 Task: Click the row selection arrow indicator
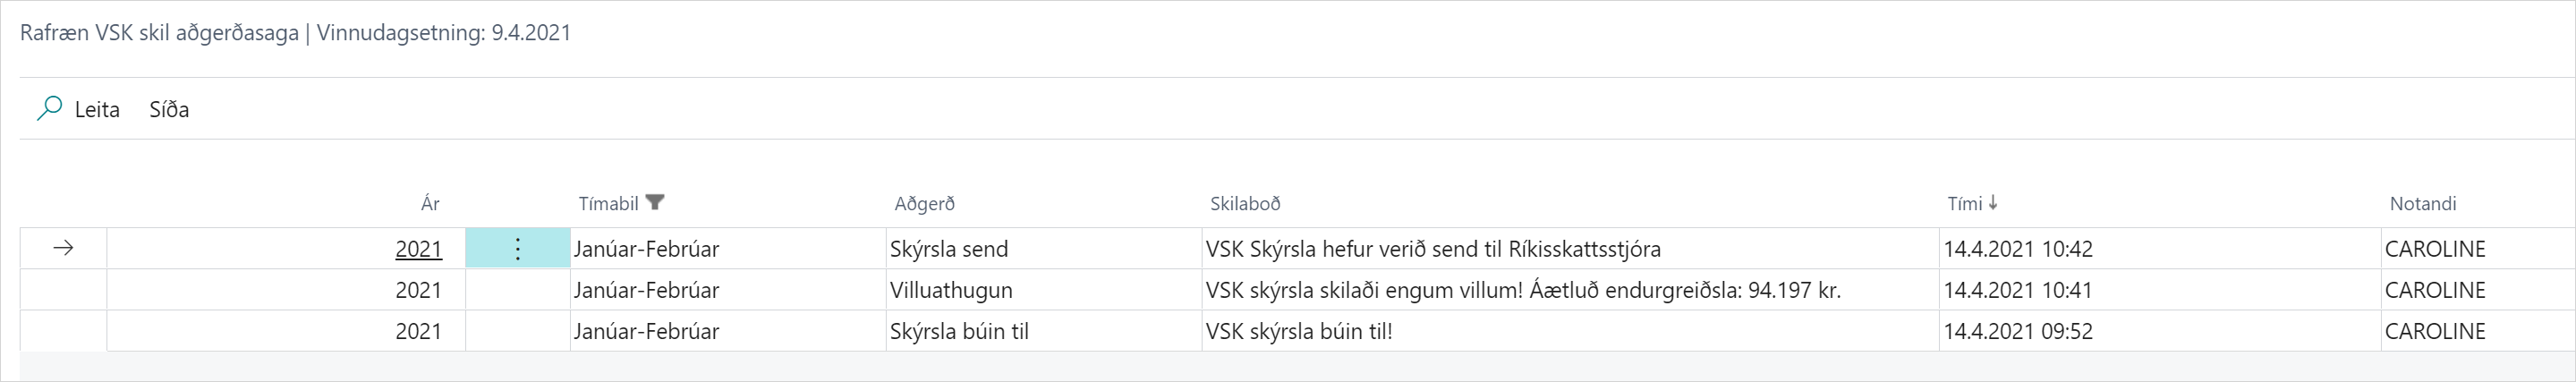pos(63,249)
